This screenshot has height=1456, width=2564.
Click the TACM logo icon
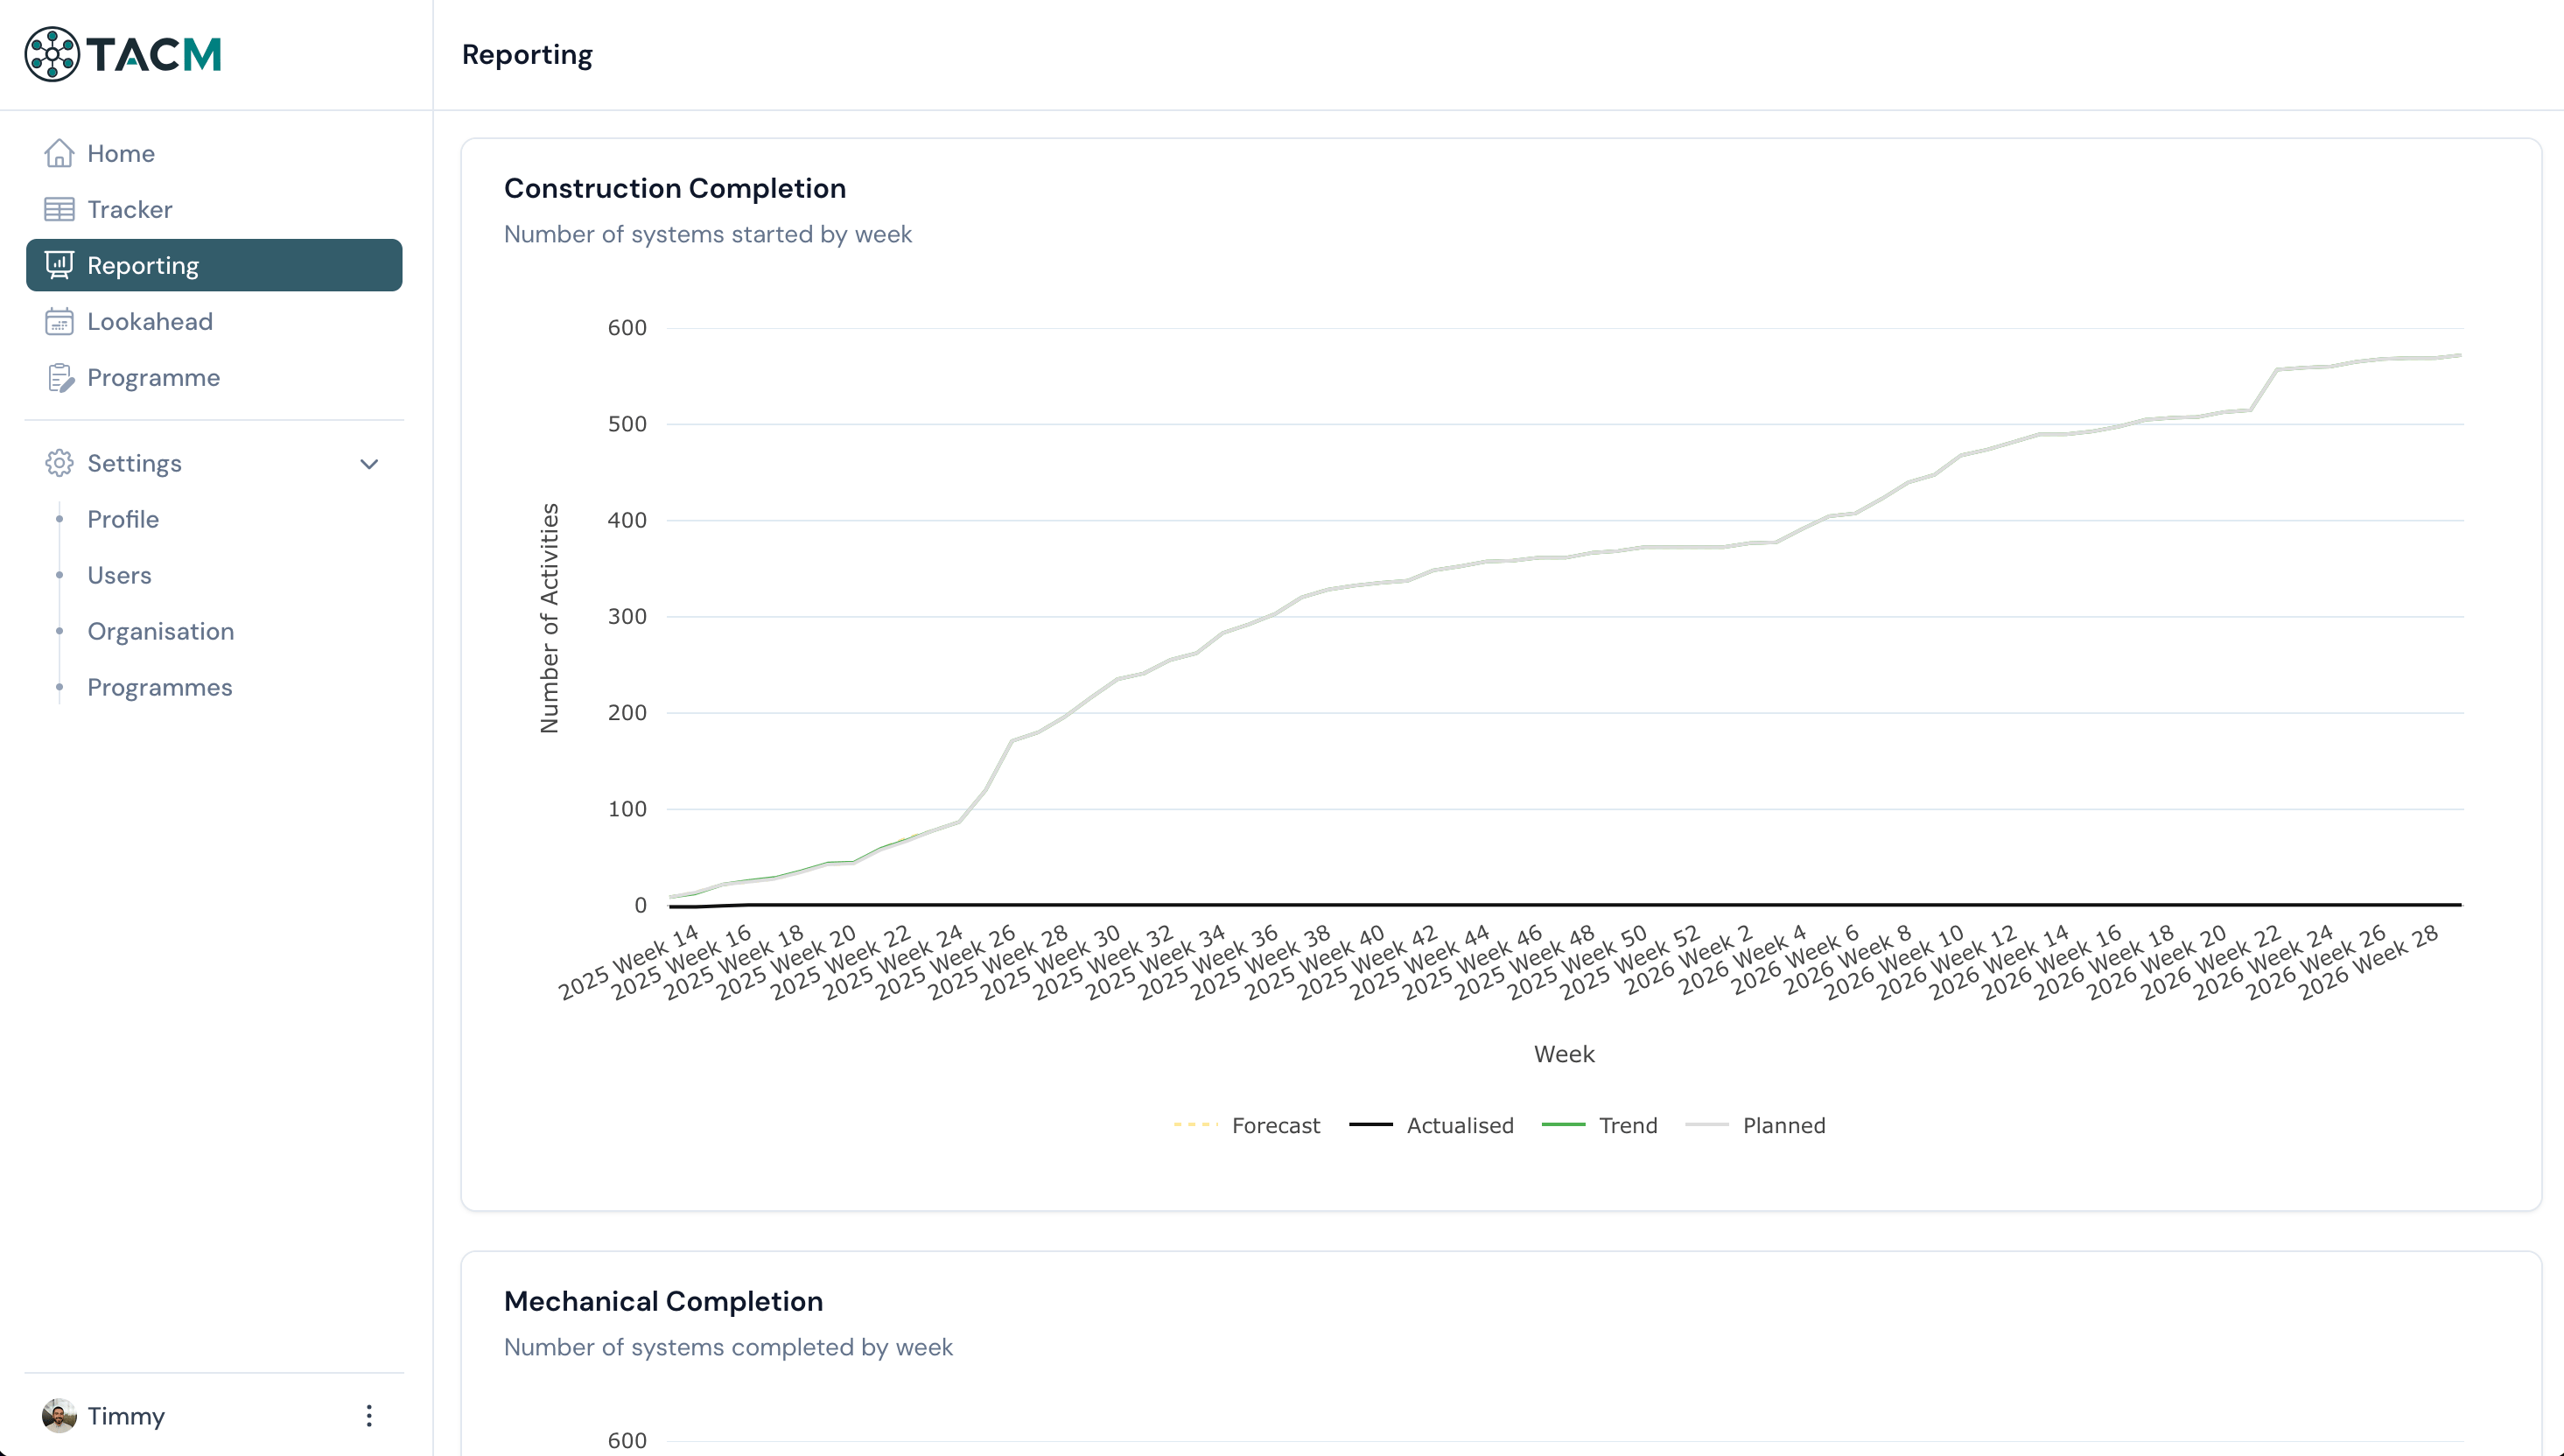(52, 54)
